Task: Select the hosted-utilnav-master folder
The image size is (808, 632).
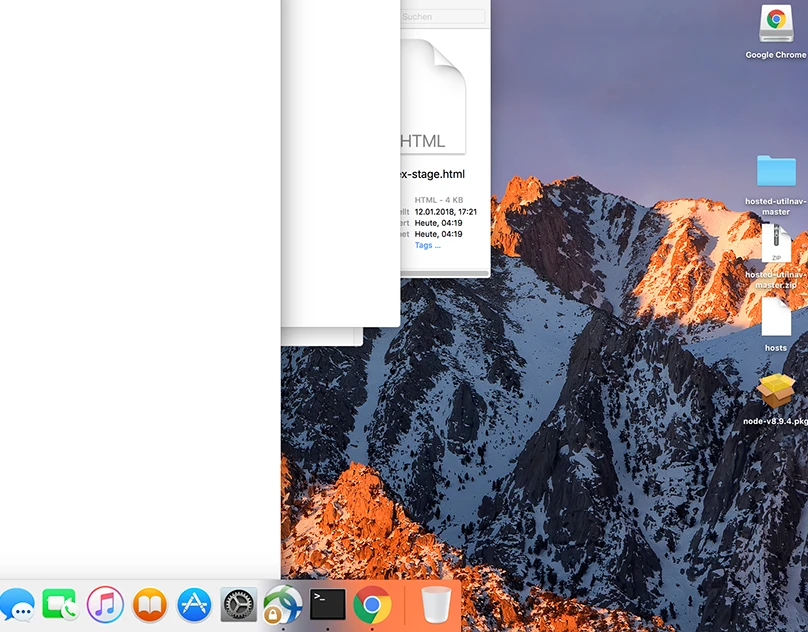Action: coord(776,172)
